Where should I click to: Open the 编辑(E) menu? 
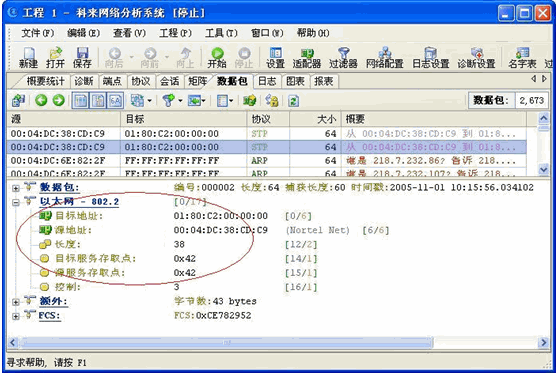(83, 33)
